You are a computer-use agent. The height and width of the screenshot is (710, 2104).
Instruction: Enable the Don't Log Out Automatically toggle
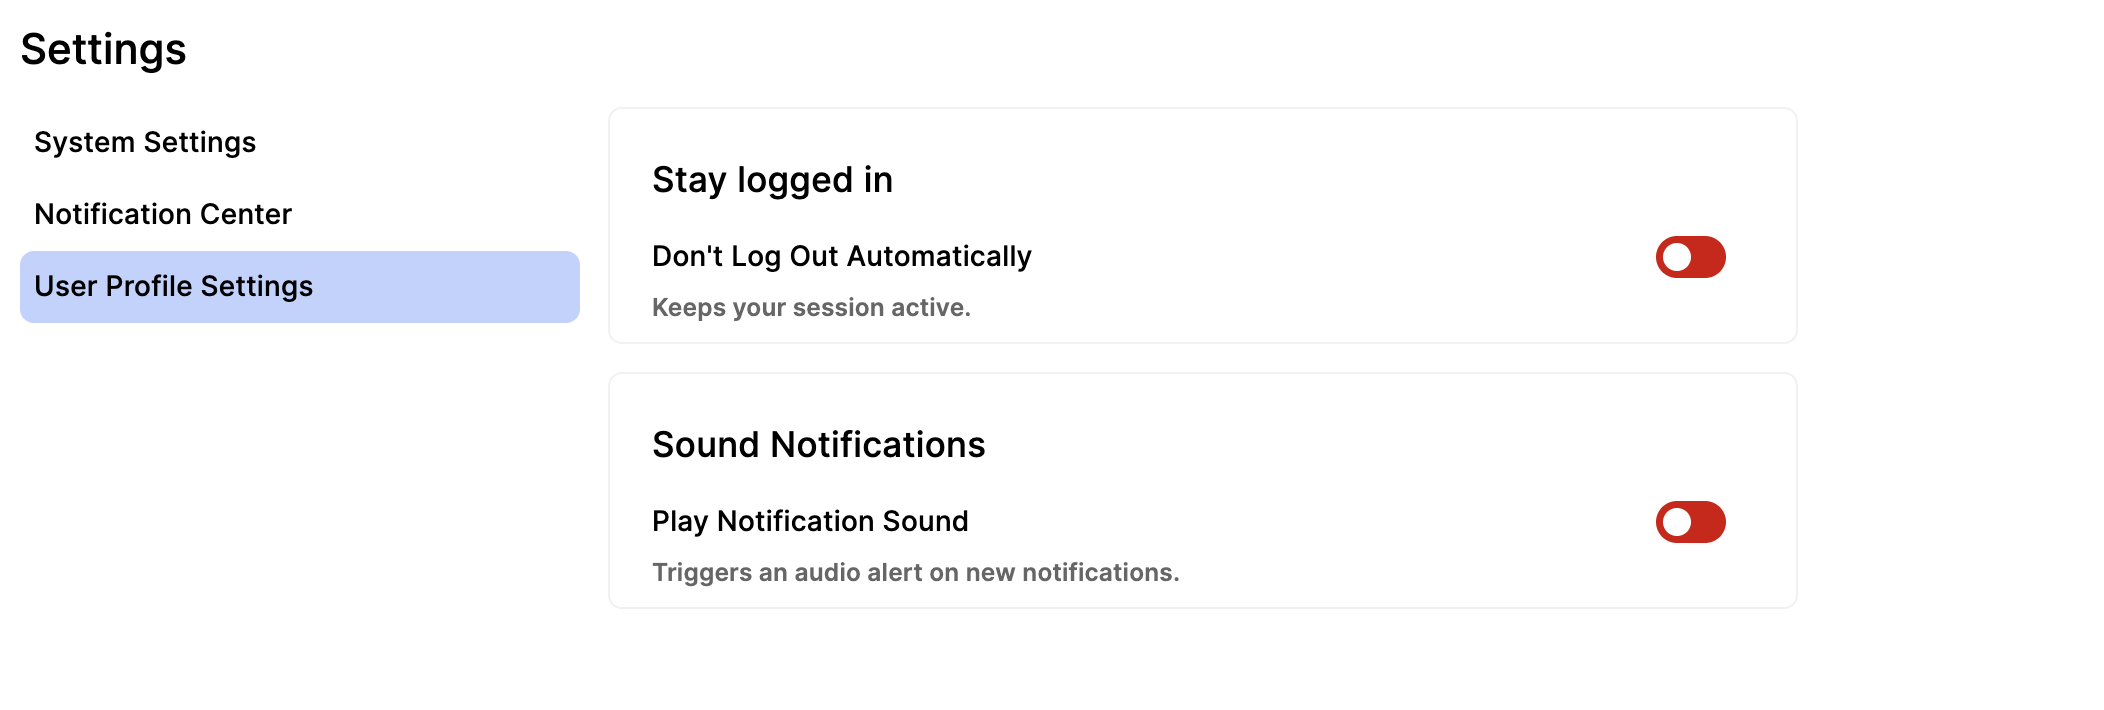coord(1690,257)
